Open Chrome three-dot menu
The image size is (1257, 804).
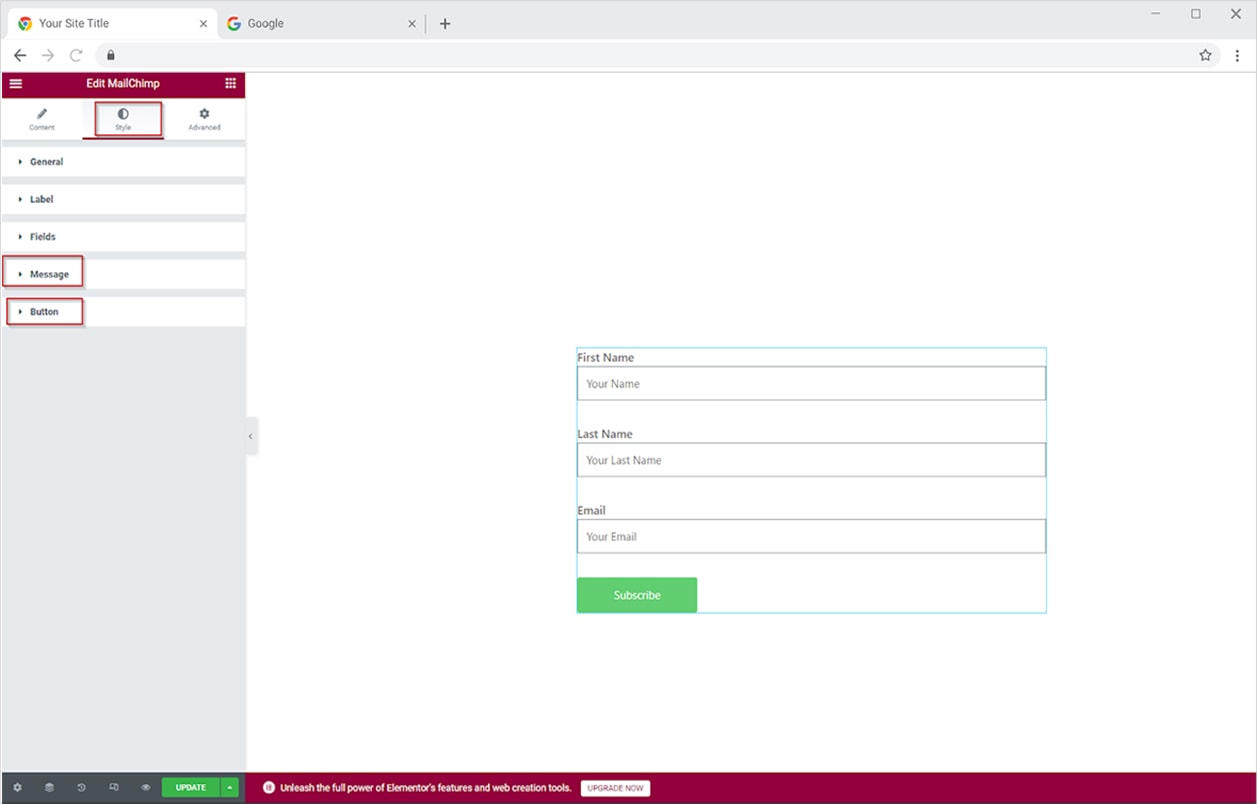pos(1237,55)
